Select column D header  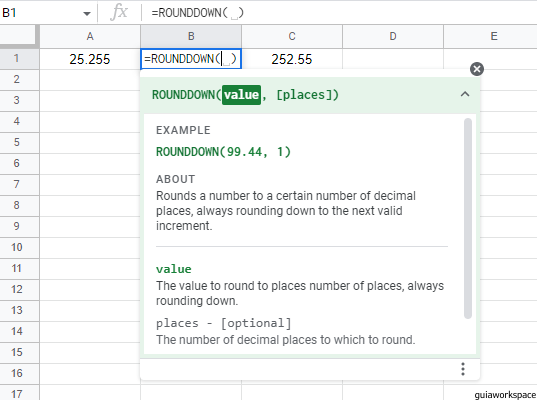393,36
